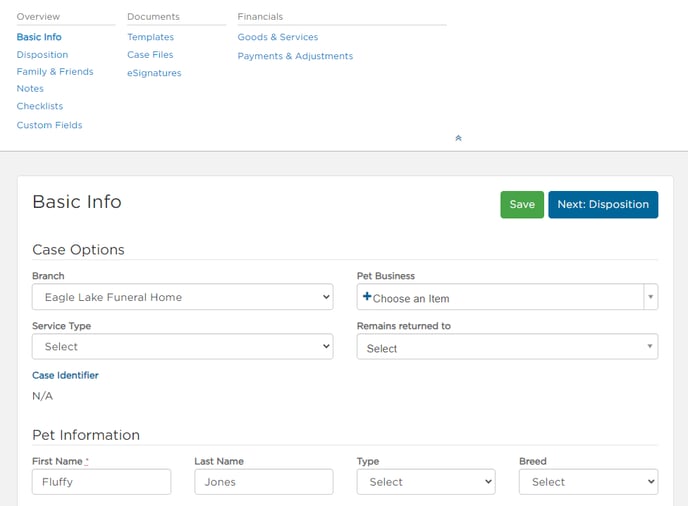
Task: Click Next: Disposition button
Action: pos(603,205)
